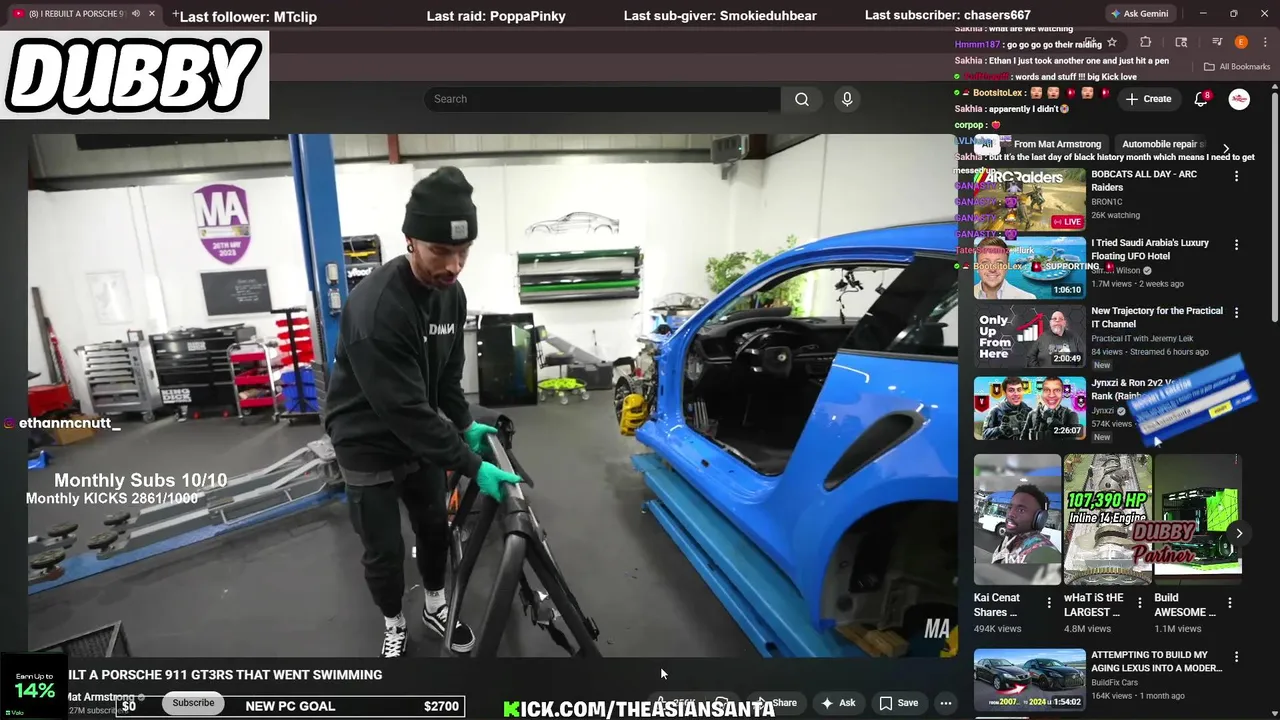Click the Porsche 911 GT3RS video title

(x=225, y=675)
